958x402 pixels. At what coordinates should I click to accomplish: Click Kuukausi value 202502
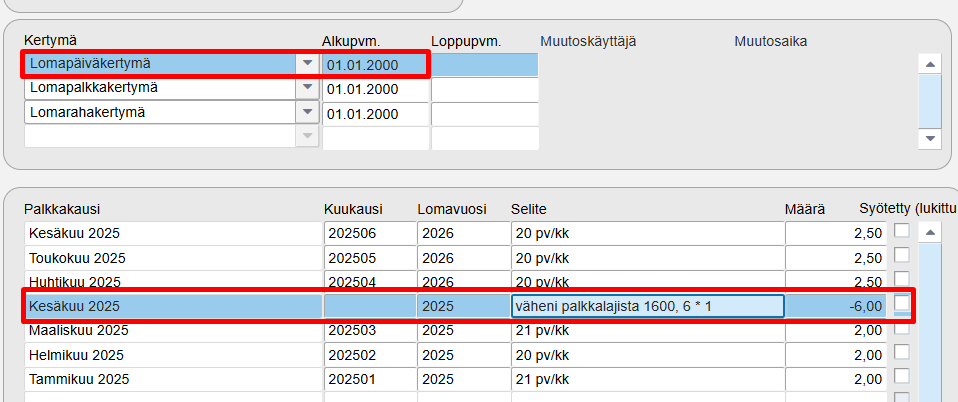pyautogui.click(x=370, y=355)
